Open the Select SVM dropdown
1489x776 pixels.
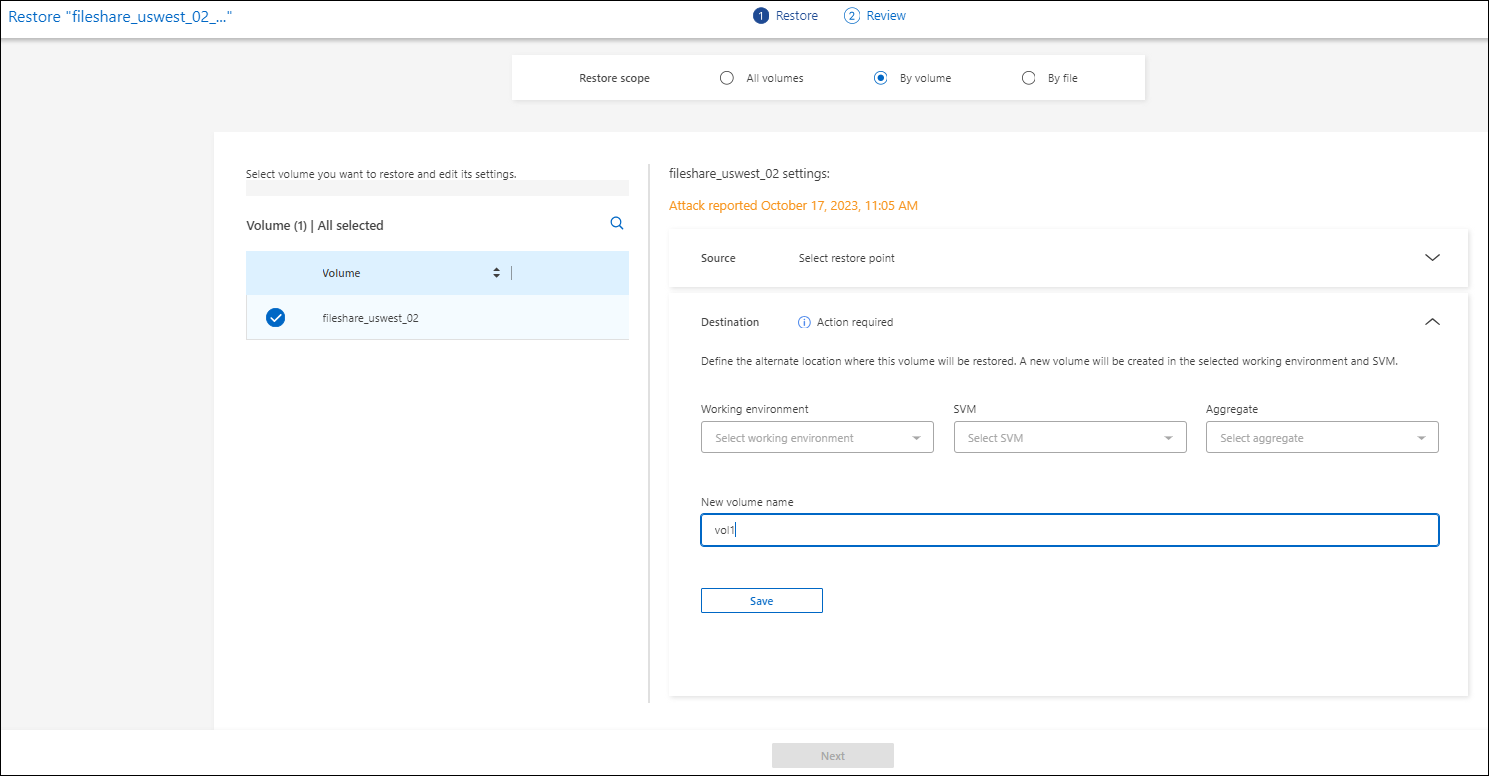point(1070,438)
